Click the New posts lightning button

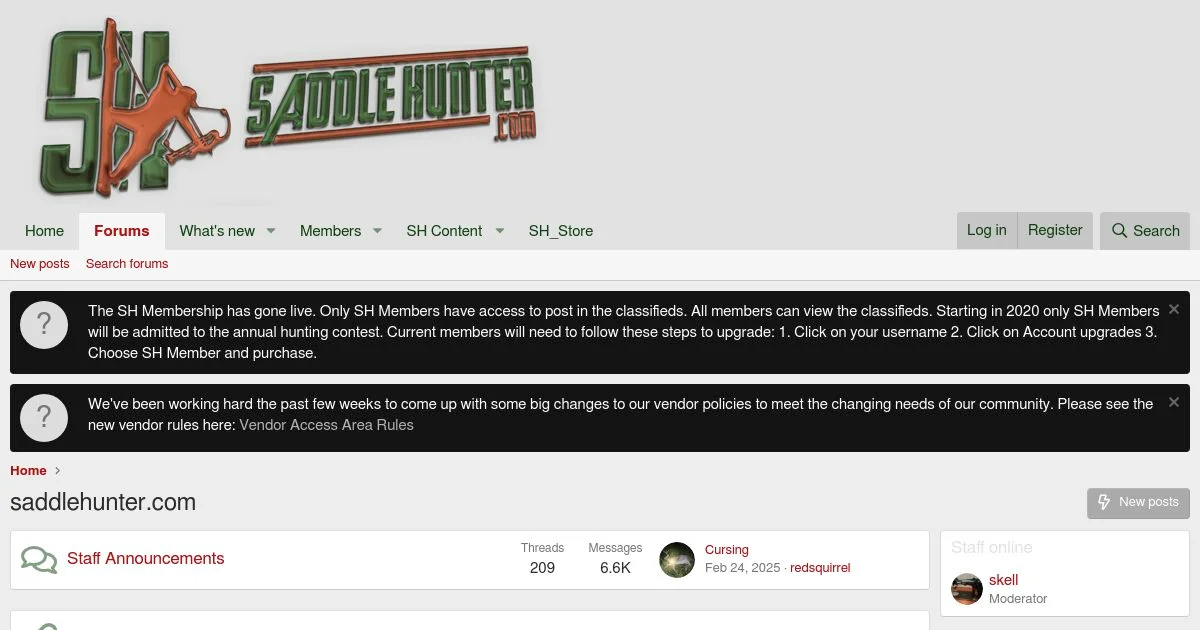[1138, 503]
